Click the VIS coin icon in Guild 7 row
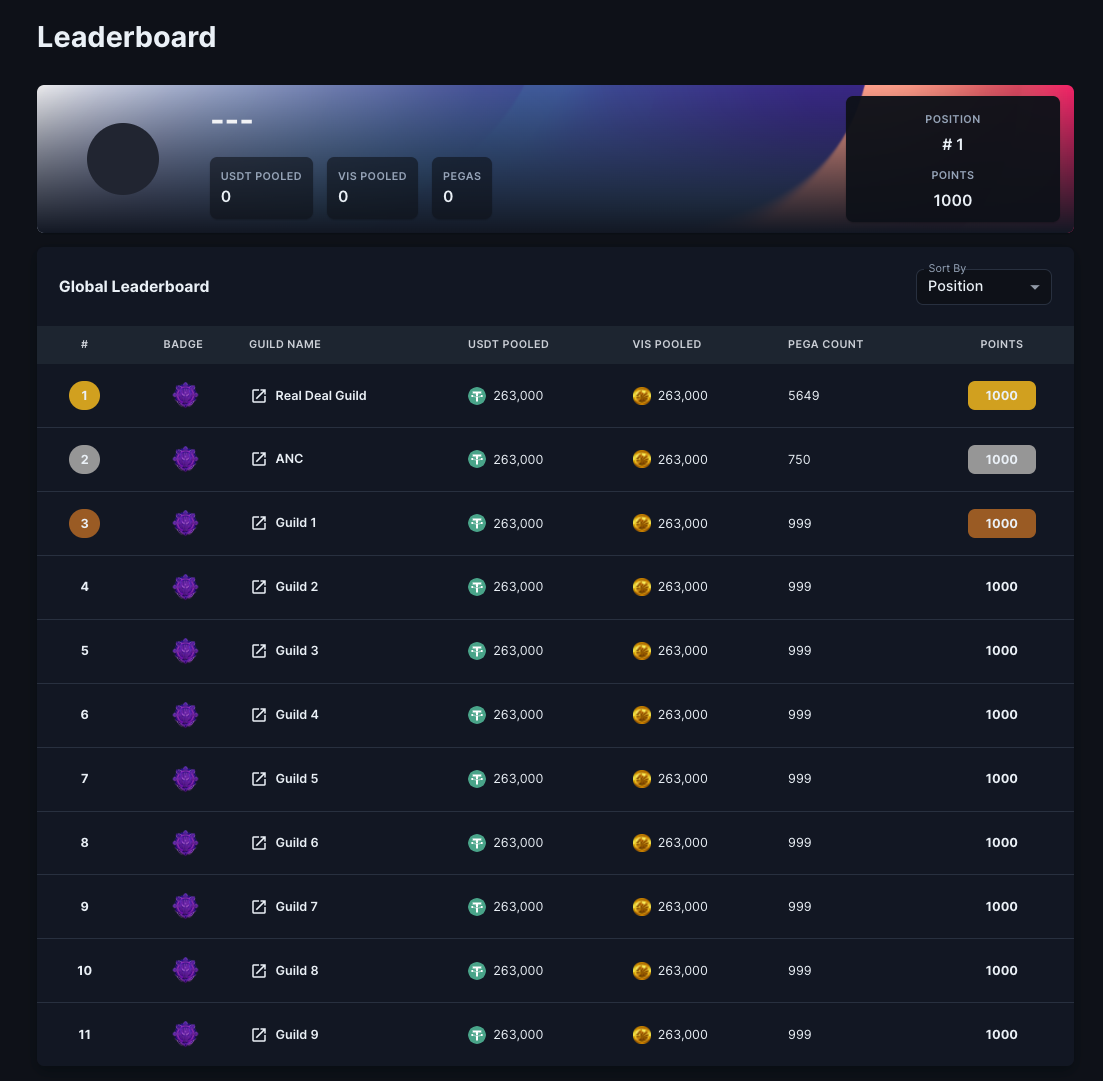Viewport: 1103px width, 1081px height. 642,907
